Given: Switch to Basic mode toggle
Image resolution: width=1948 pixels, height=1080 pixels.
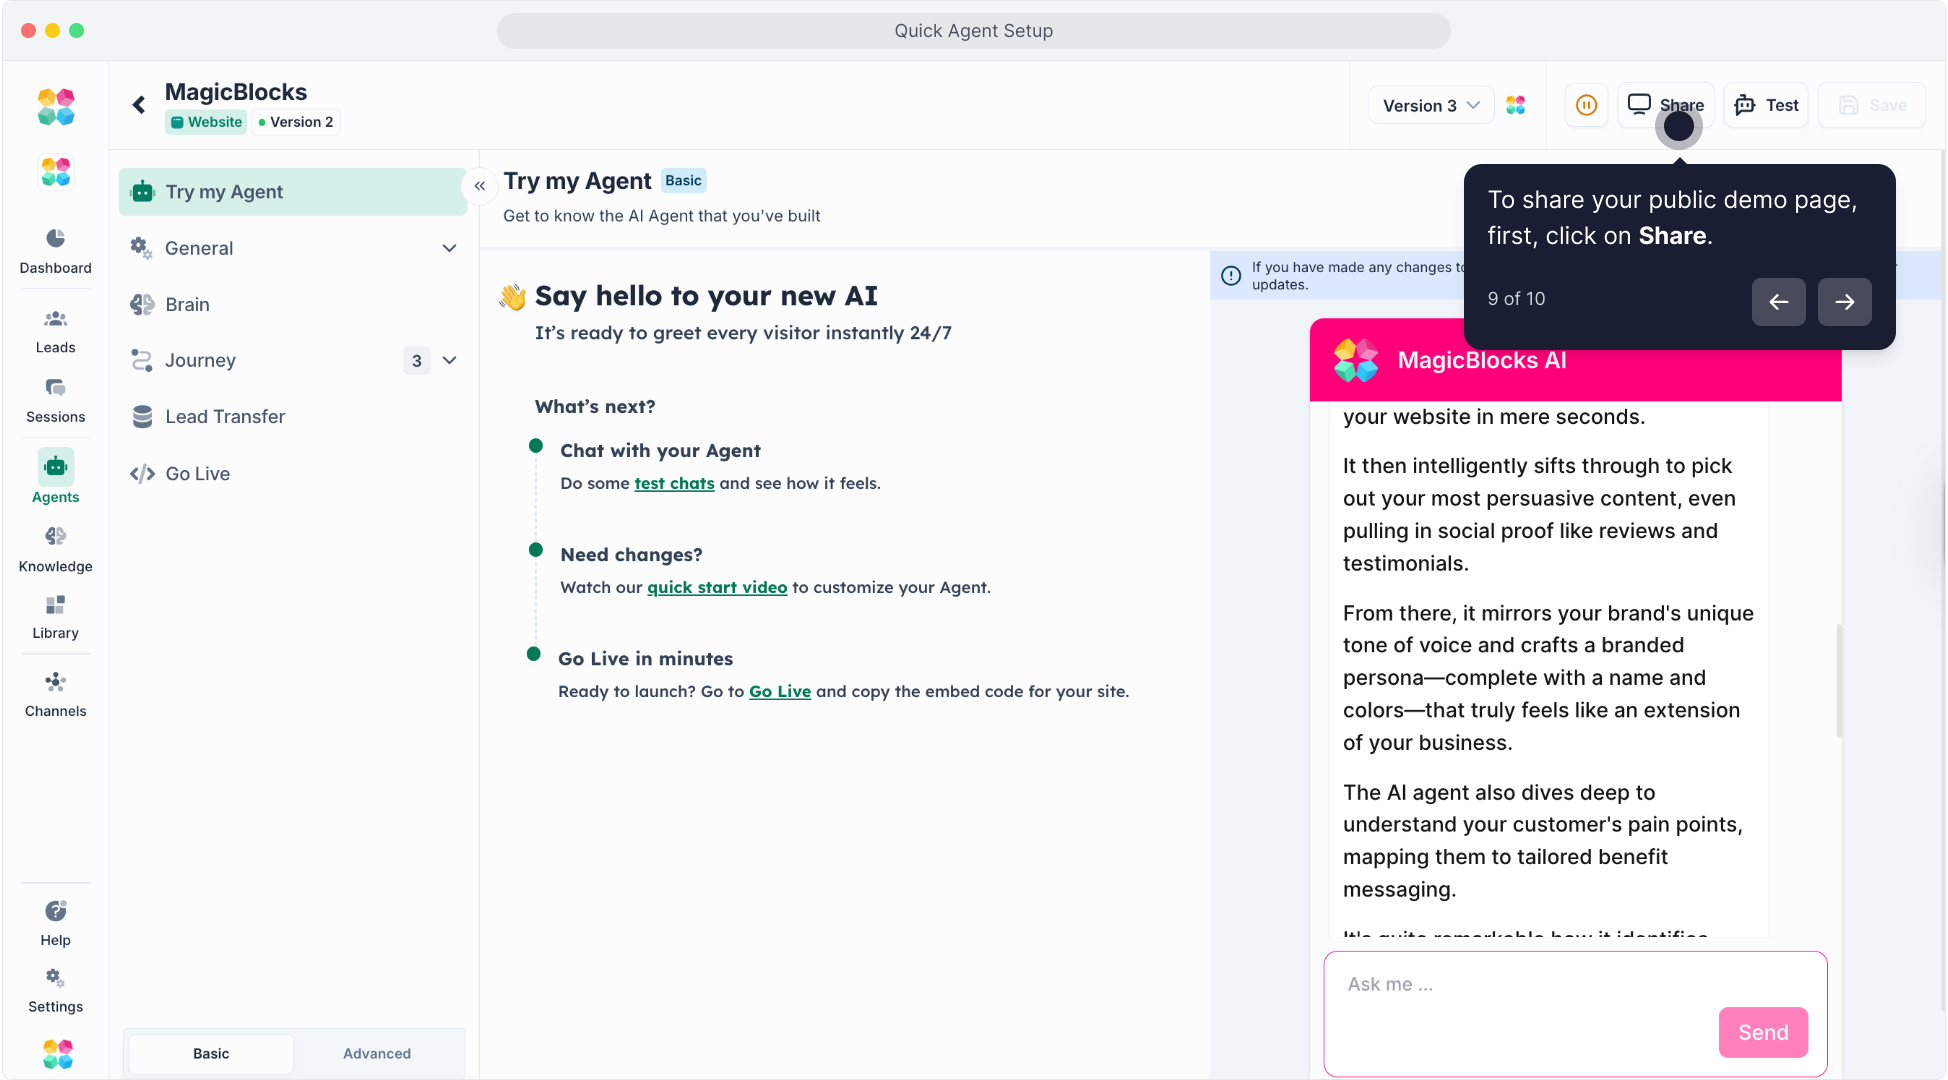Looking at the screenshot, I should click(x=211, y=1053).
